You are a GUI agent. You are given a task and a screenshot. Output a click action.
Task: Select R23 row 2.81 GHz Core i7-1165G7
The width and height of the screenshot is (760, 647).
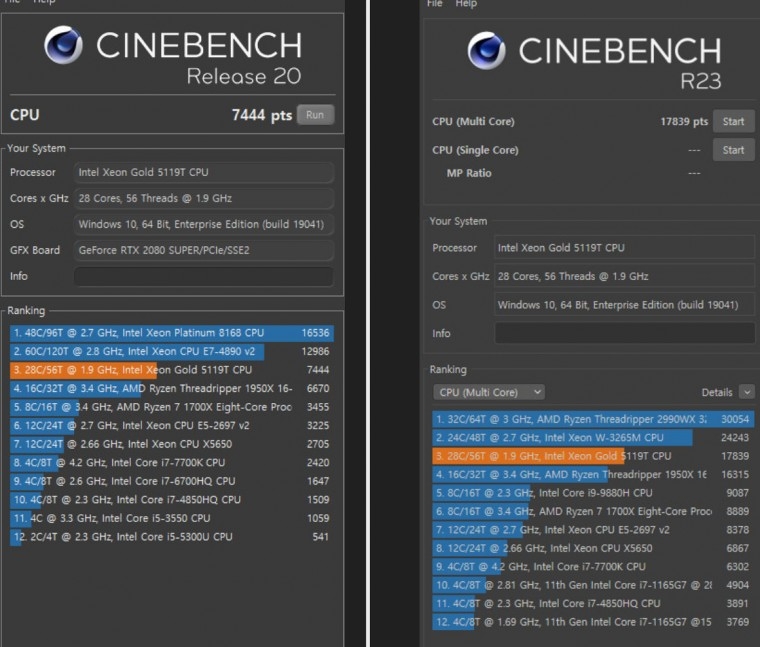(593, 585)
